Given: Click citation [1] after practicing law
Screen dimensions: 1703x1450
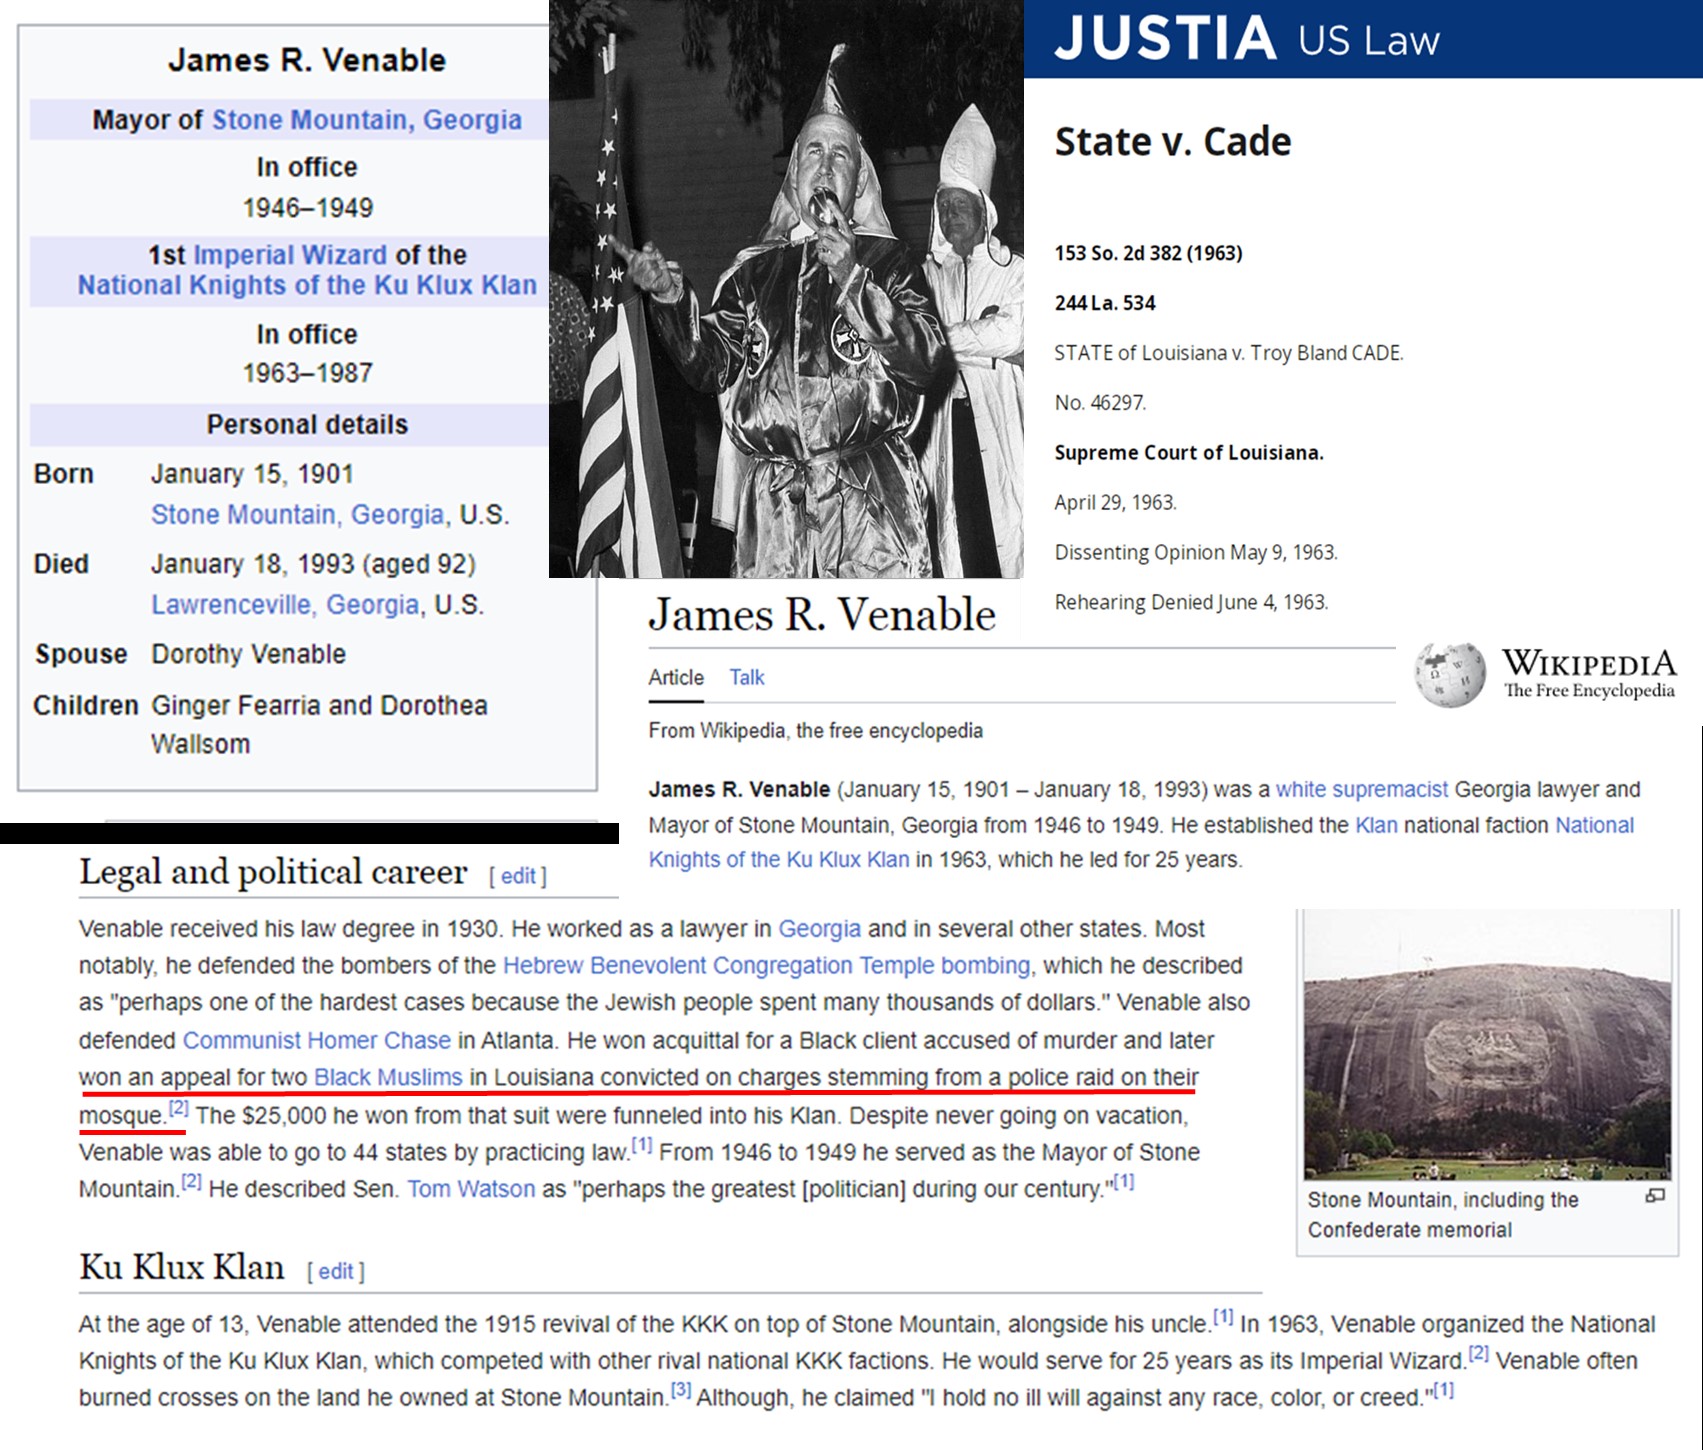Looking at the screenshot, I should coord(641,1145).
